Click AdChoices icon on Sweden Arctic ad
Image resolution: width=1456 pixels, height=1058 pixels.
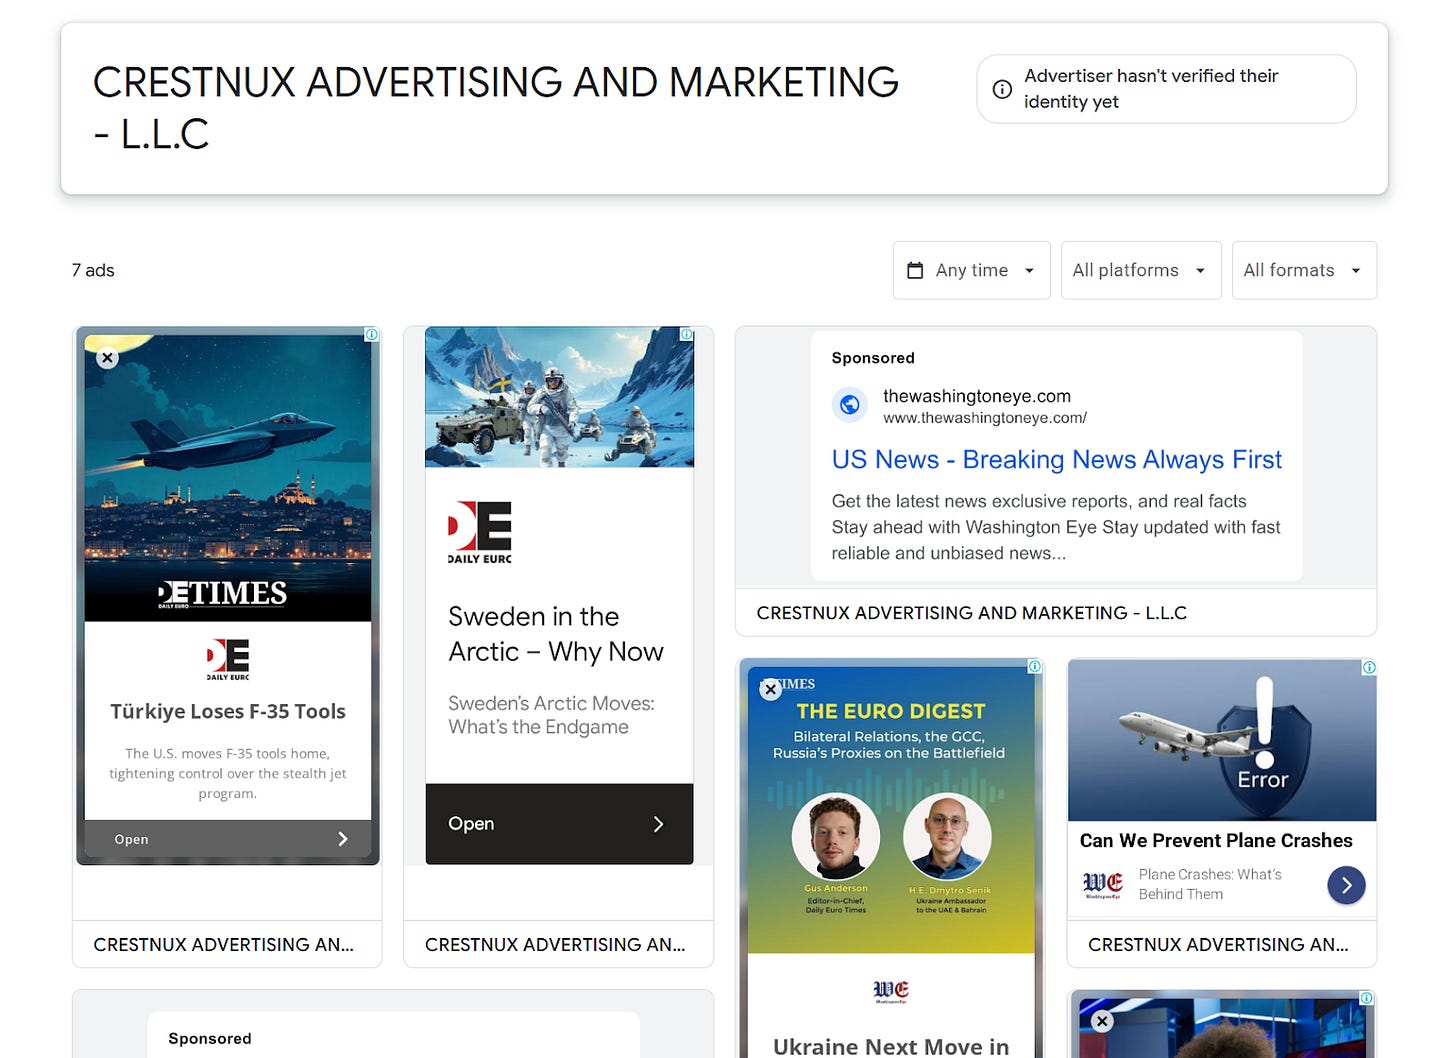pyautogui.click(x=686, y=334)
